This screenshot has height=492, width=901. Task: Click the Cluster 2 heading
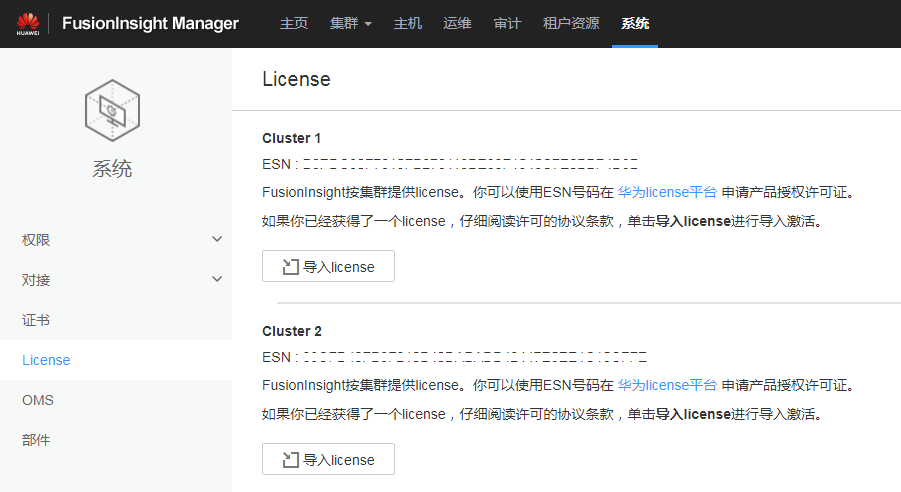pyautogui.click(x=292, y=332)
